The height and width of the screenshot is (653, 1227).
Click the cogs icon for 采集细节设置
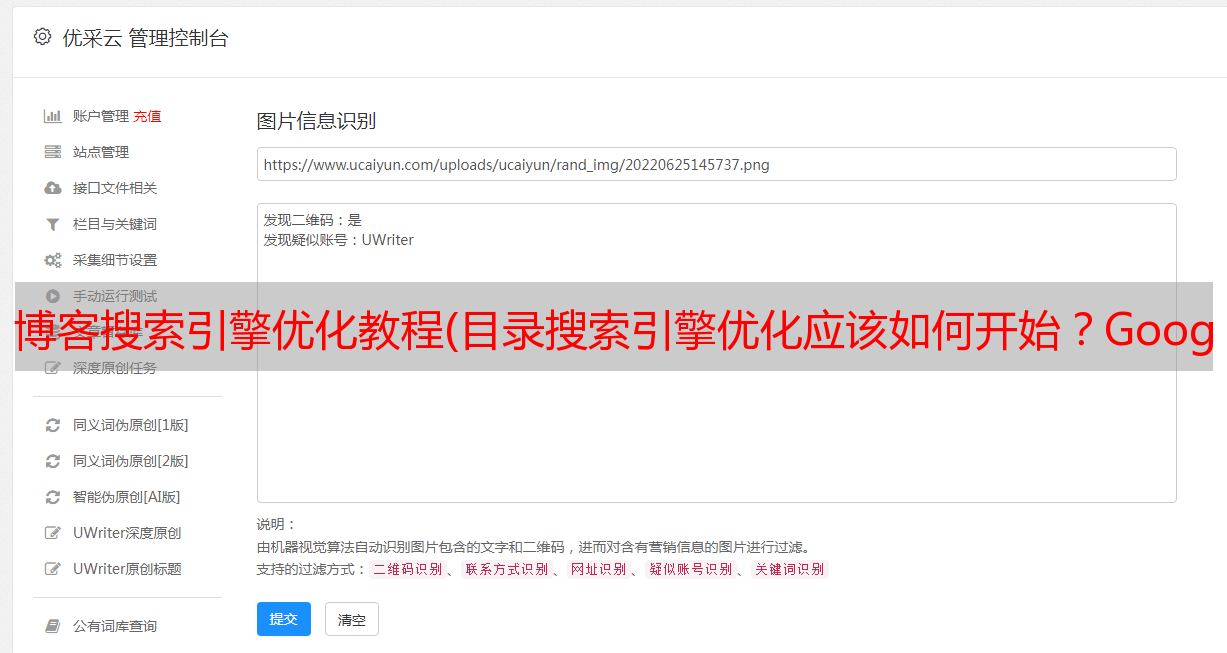click(53, 260)
